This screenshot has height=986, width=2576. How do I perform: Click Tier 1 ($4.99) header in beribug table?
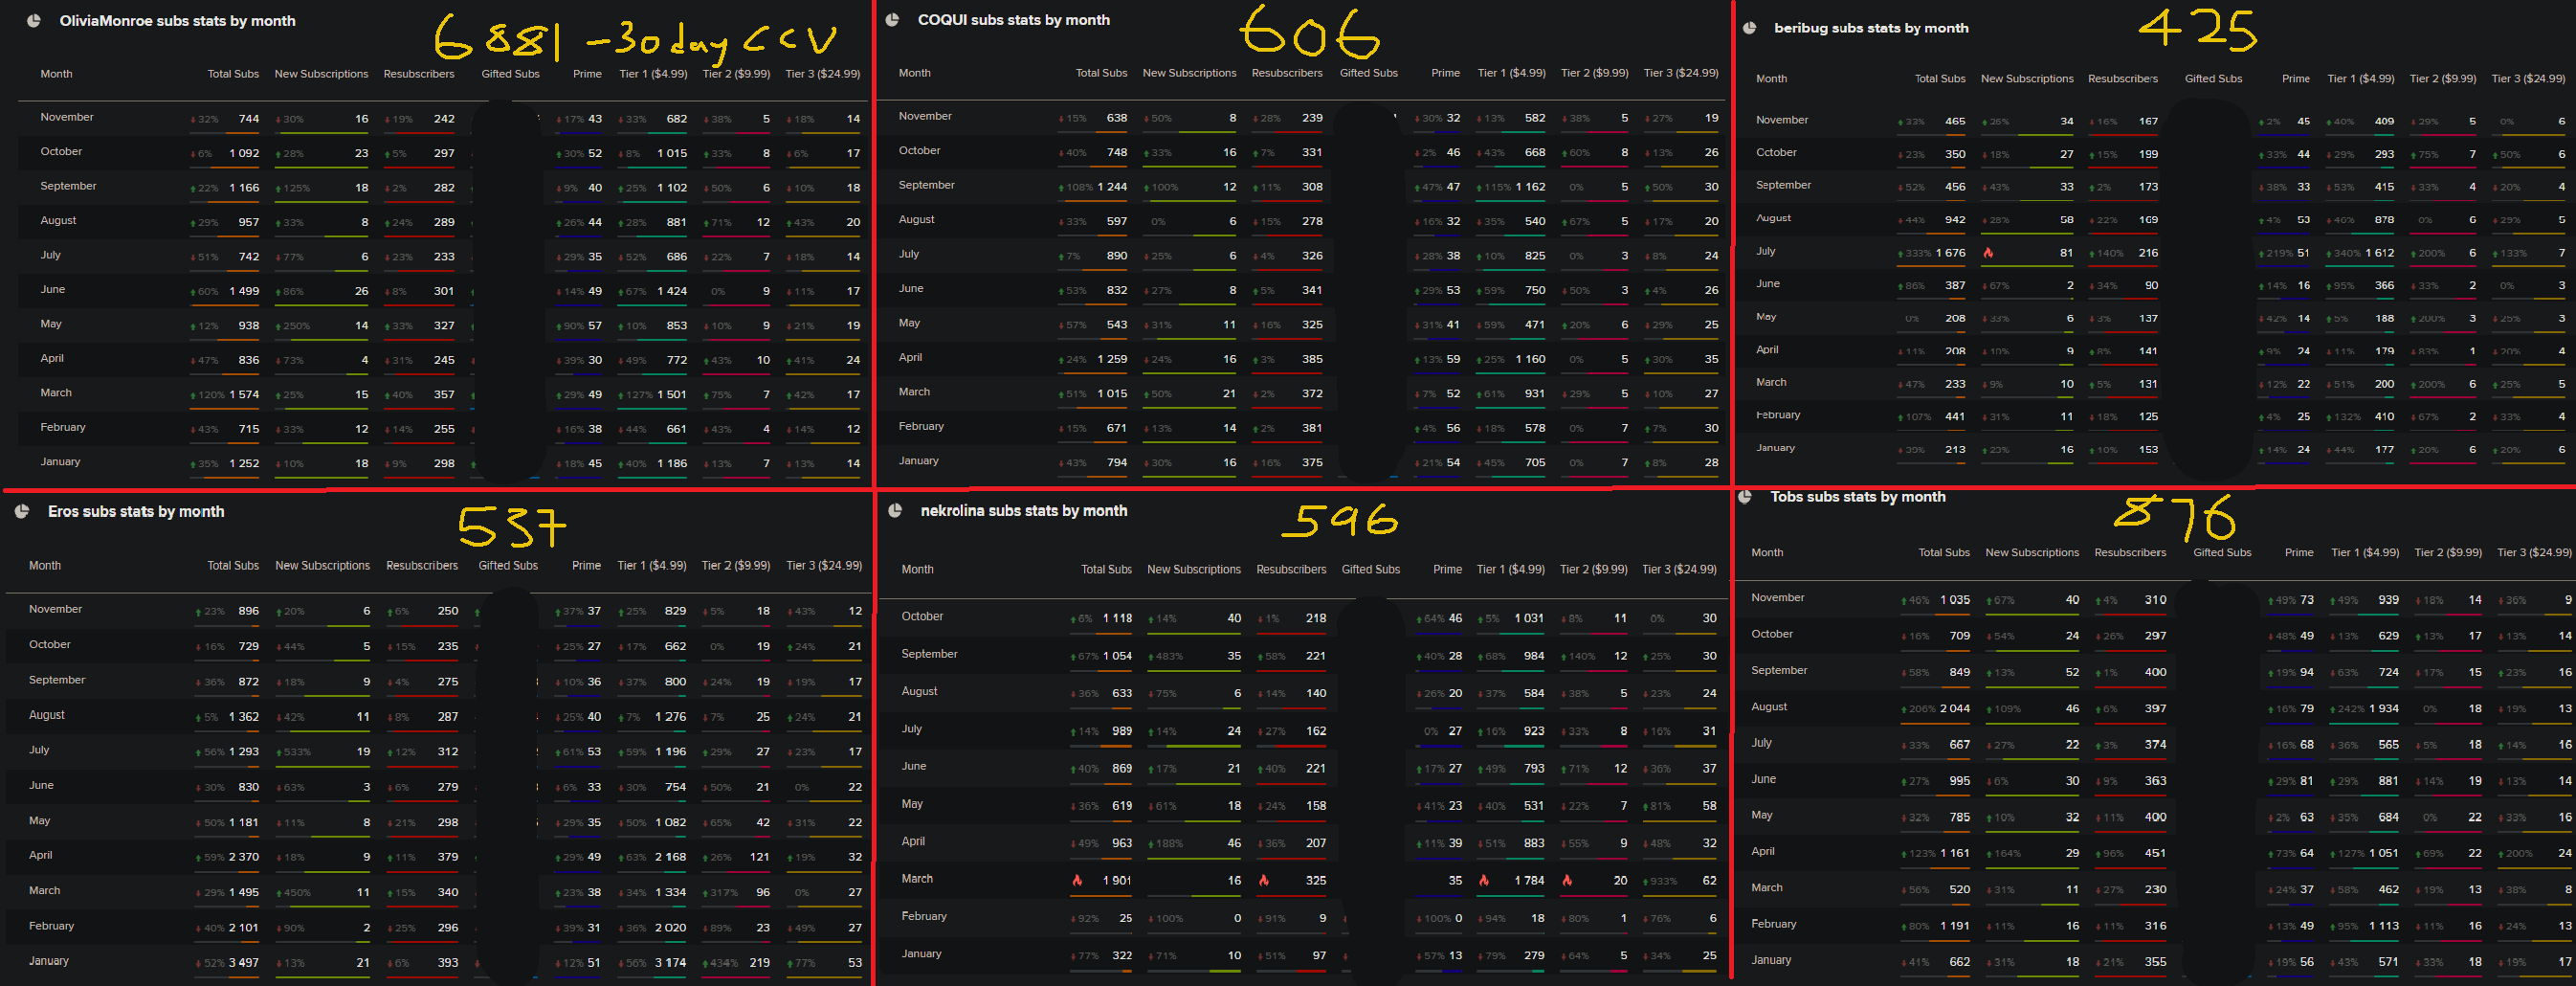point(2361,79)
